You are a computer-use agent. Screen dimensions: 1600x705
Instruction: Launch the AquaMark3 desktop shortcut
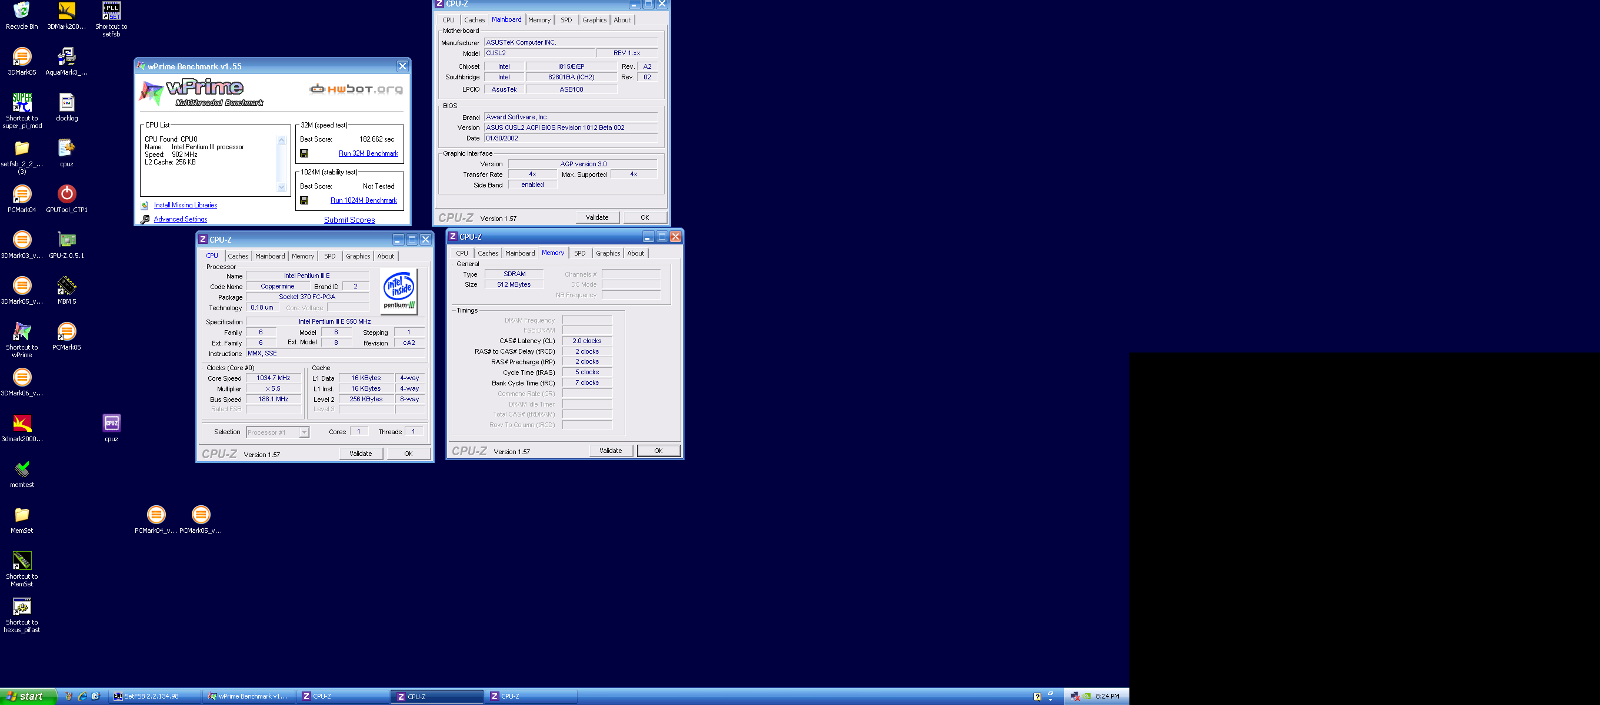pos(66,60)
